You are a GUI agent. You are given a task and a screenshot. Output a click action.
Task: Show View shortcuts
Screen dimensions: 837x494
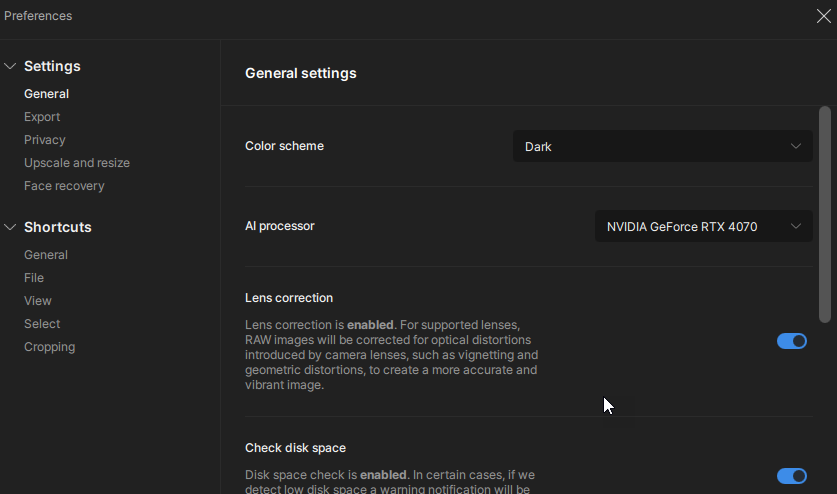(x=38, y=301)
